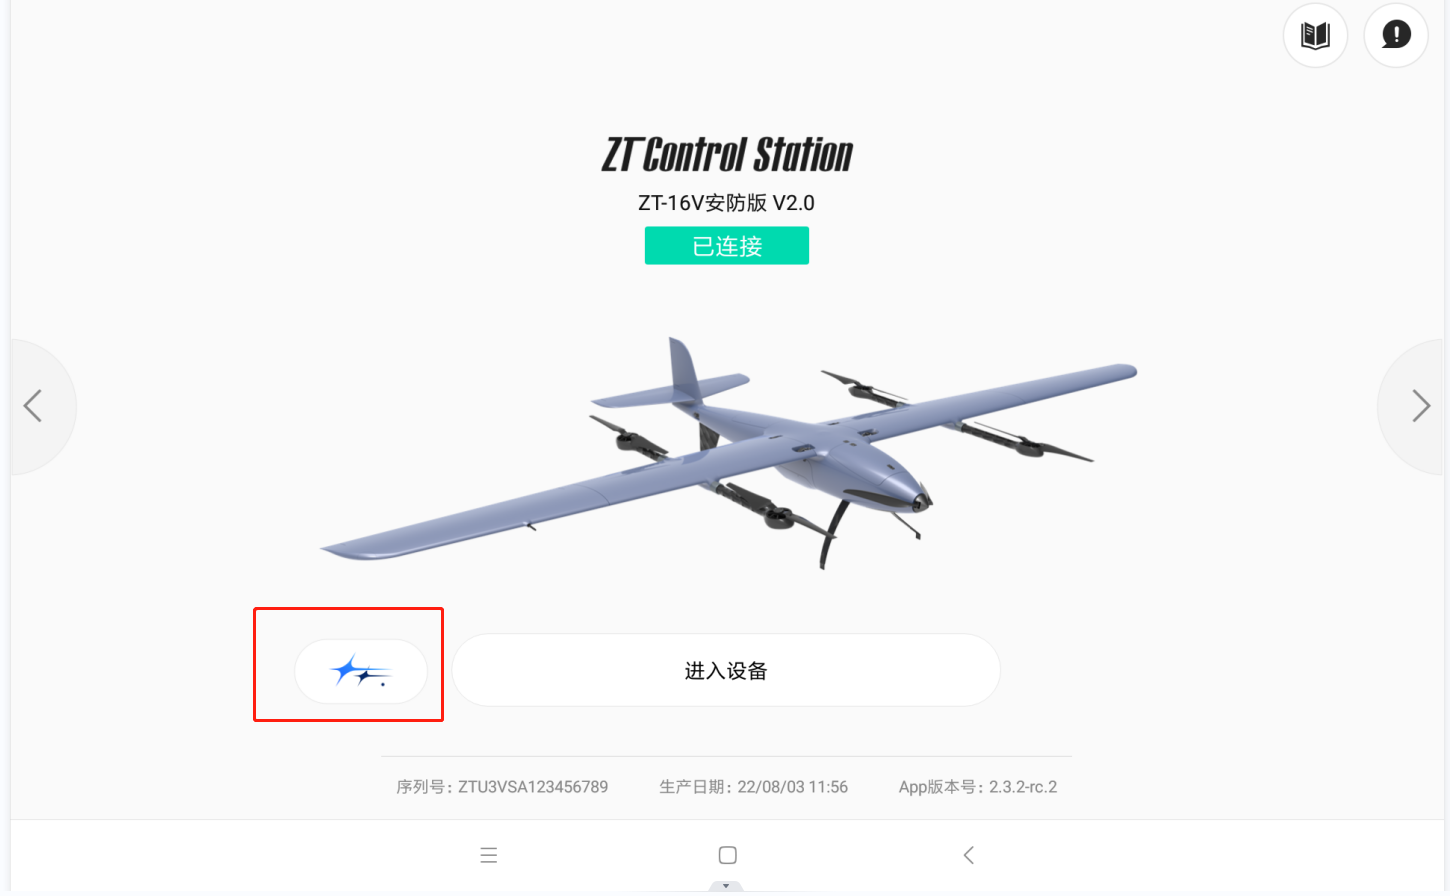Go to previous device with left chevron
The width and height of the screenshot is (1450, 896).
(33, 406)
